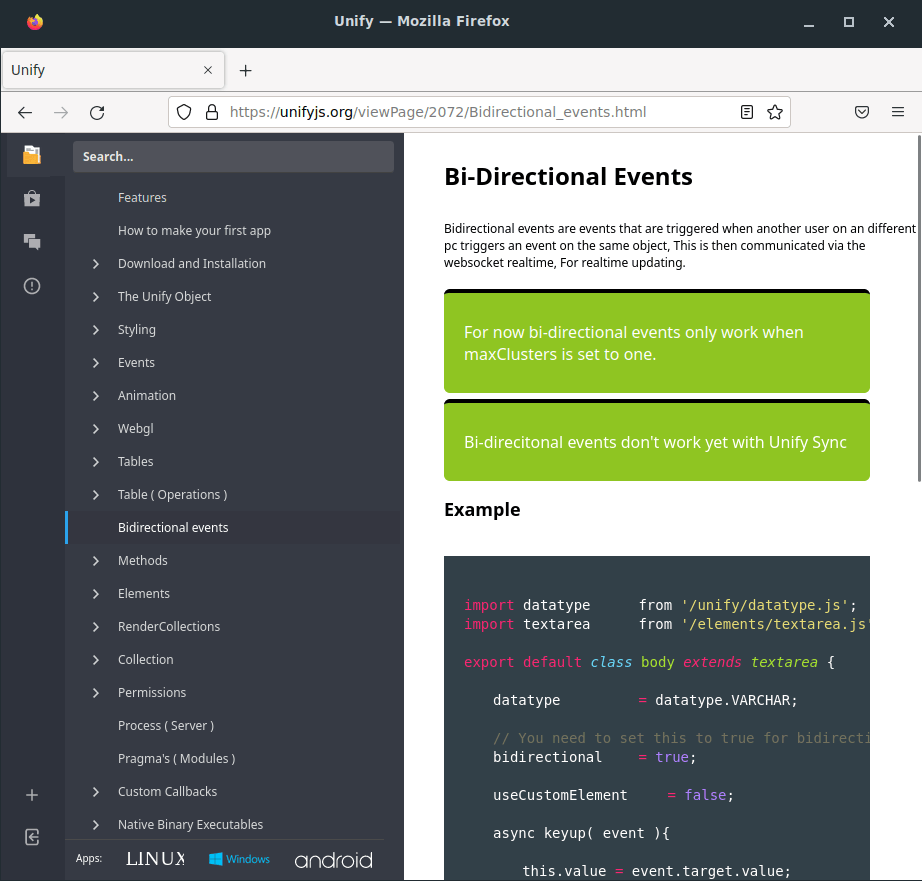Click the Bi-Directional Events heading
Viewport: 922px width, 881px height.
tap(568, 176)
